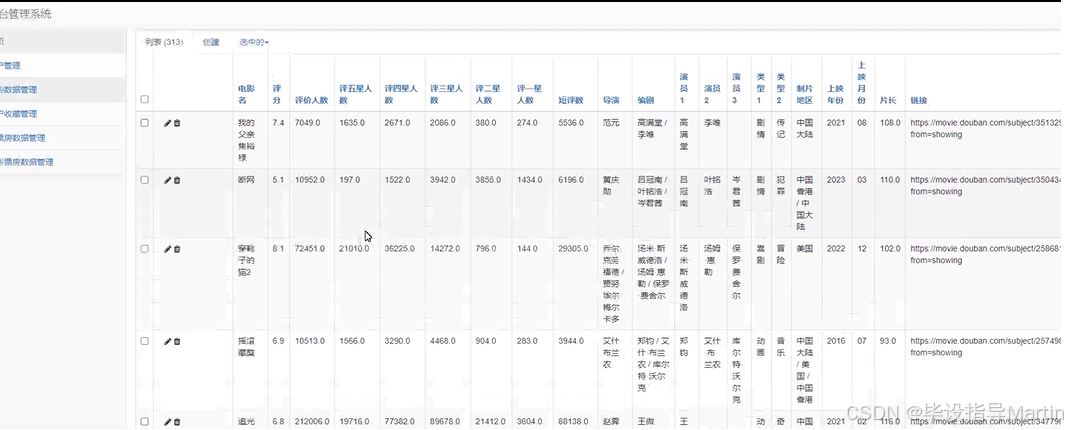1068x430 pixels.
Task: Sort by the 上映年份 column header
Action: [835, 94]
